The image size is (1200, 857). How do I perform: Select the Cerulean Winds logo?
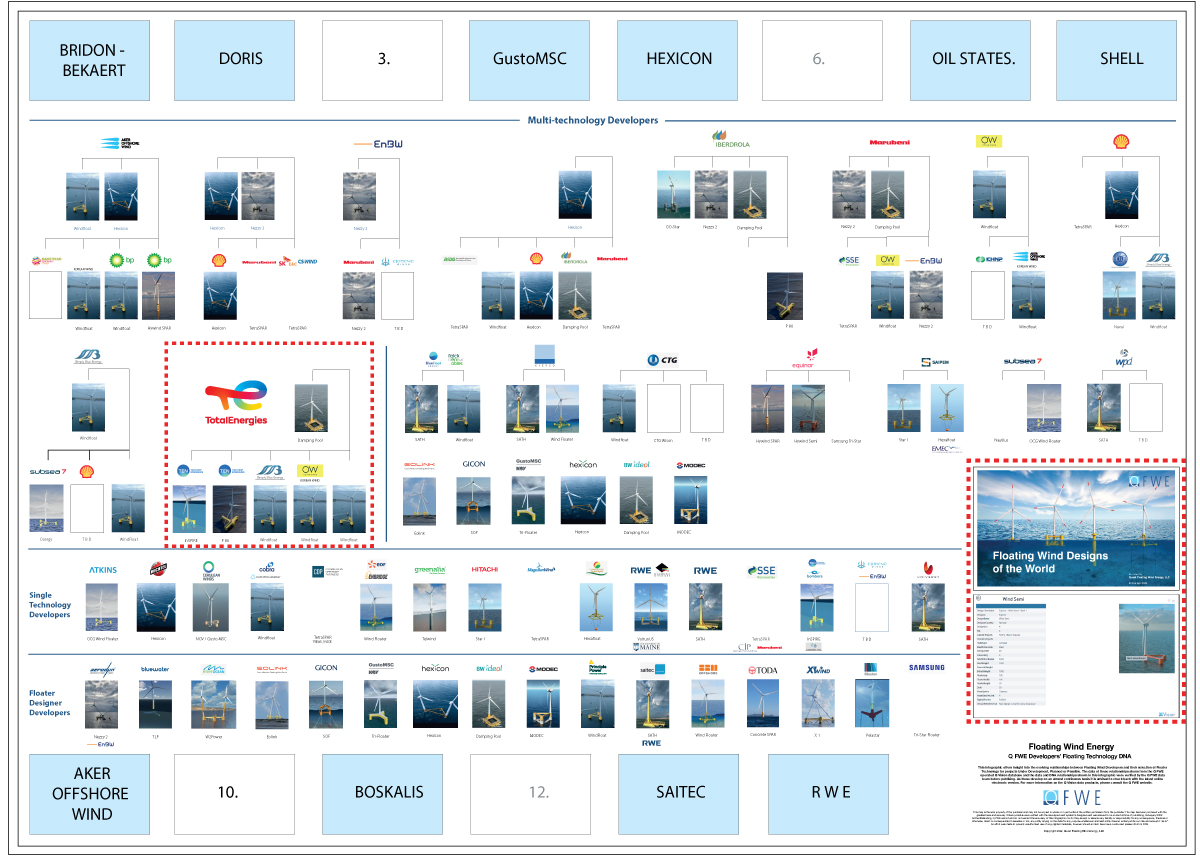(x=208, y=570)
